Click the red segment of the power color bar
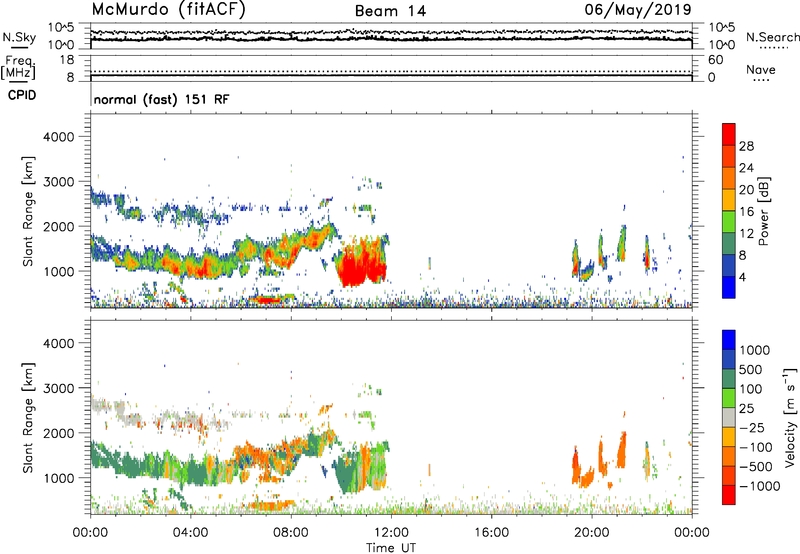This screenshot has height=554, width=800. (x=729, y=135)
